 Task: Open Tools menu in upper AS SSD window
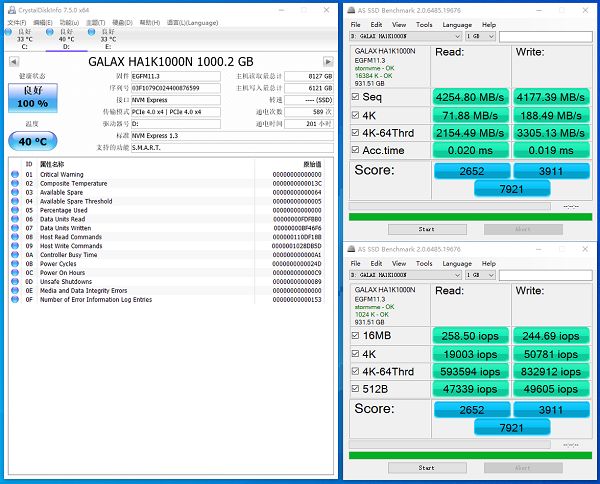(424, 24)
